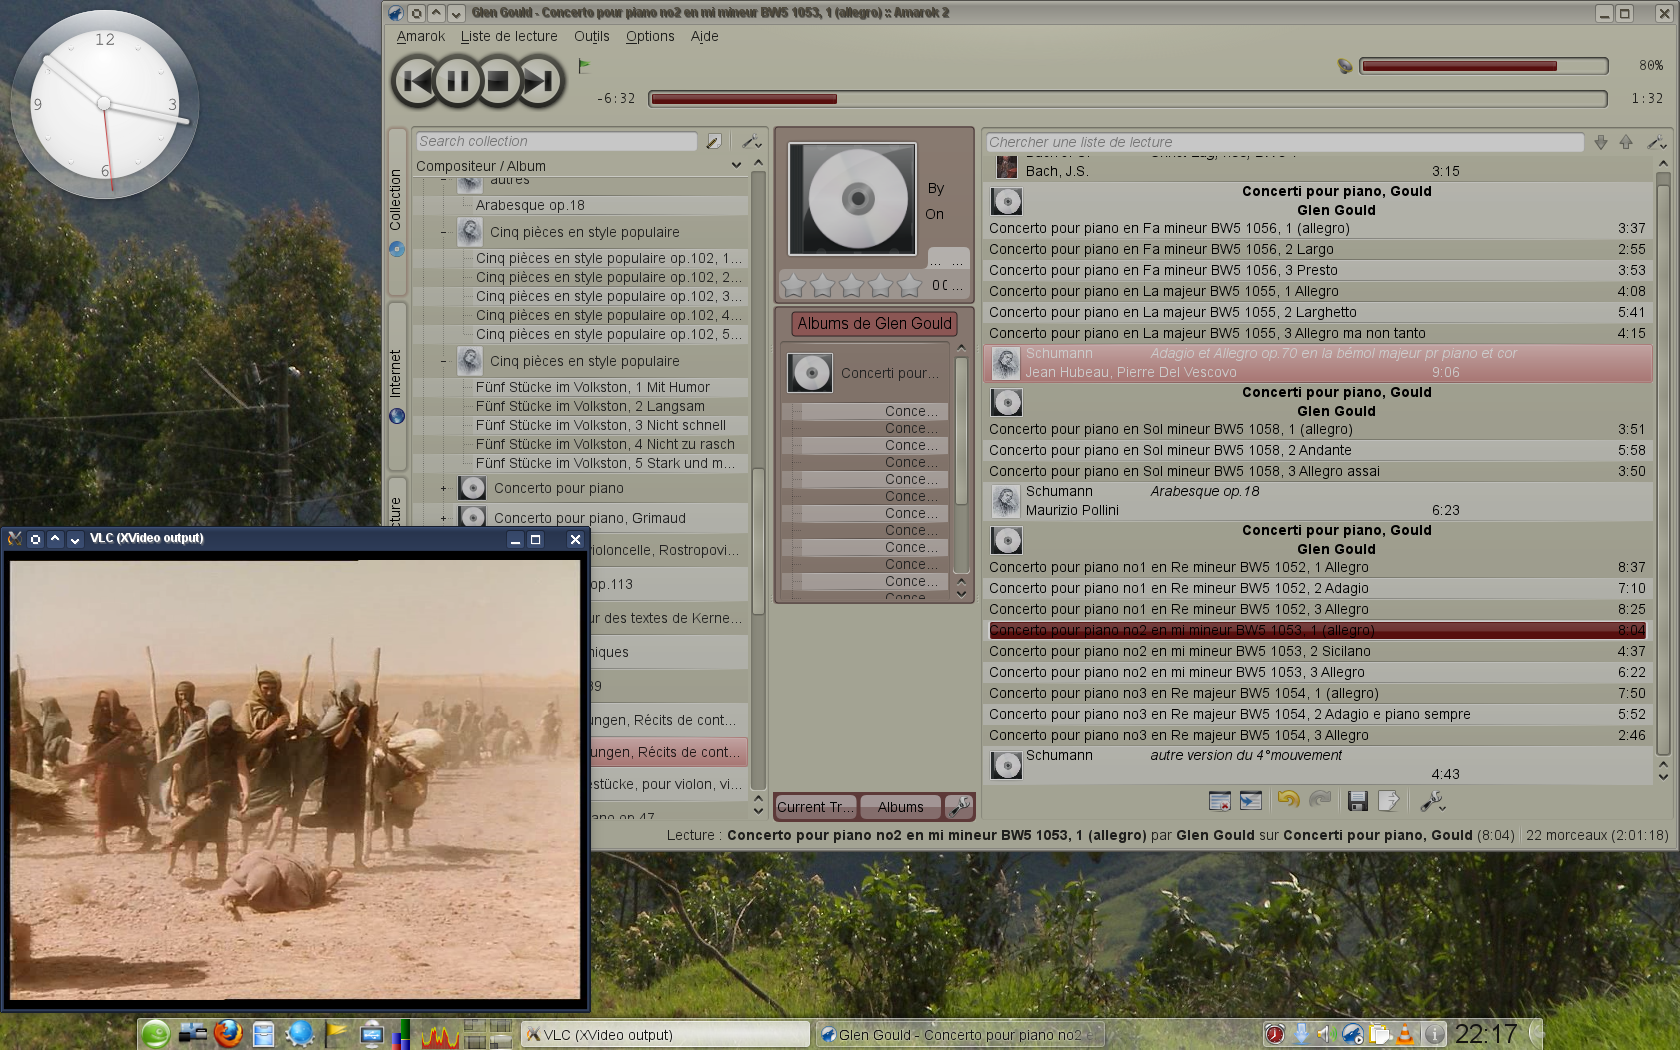Open the Aide menu
The width and height of the screenshot is (1680, 1050).
click(x=704, y=36)
